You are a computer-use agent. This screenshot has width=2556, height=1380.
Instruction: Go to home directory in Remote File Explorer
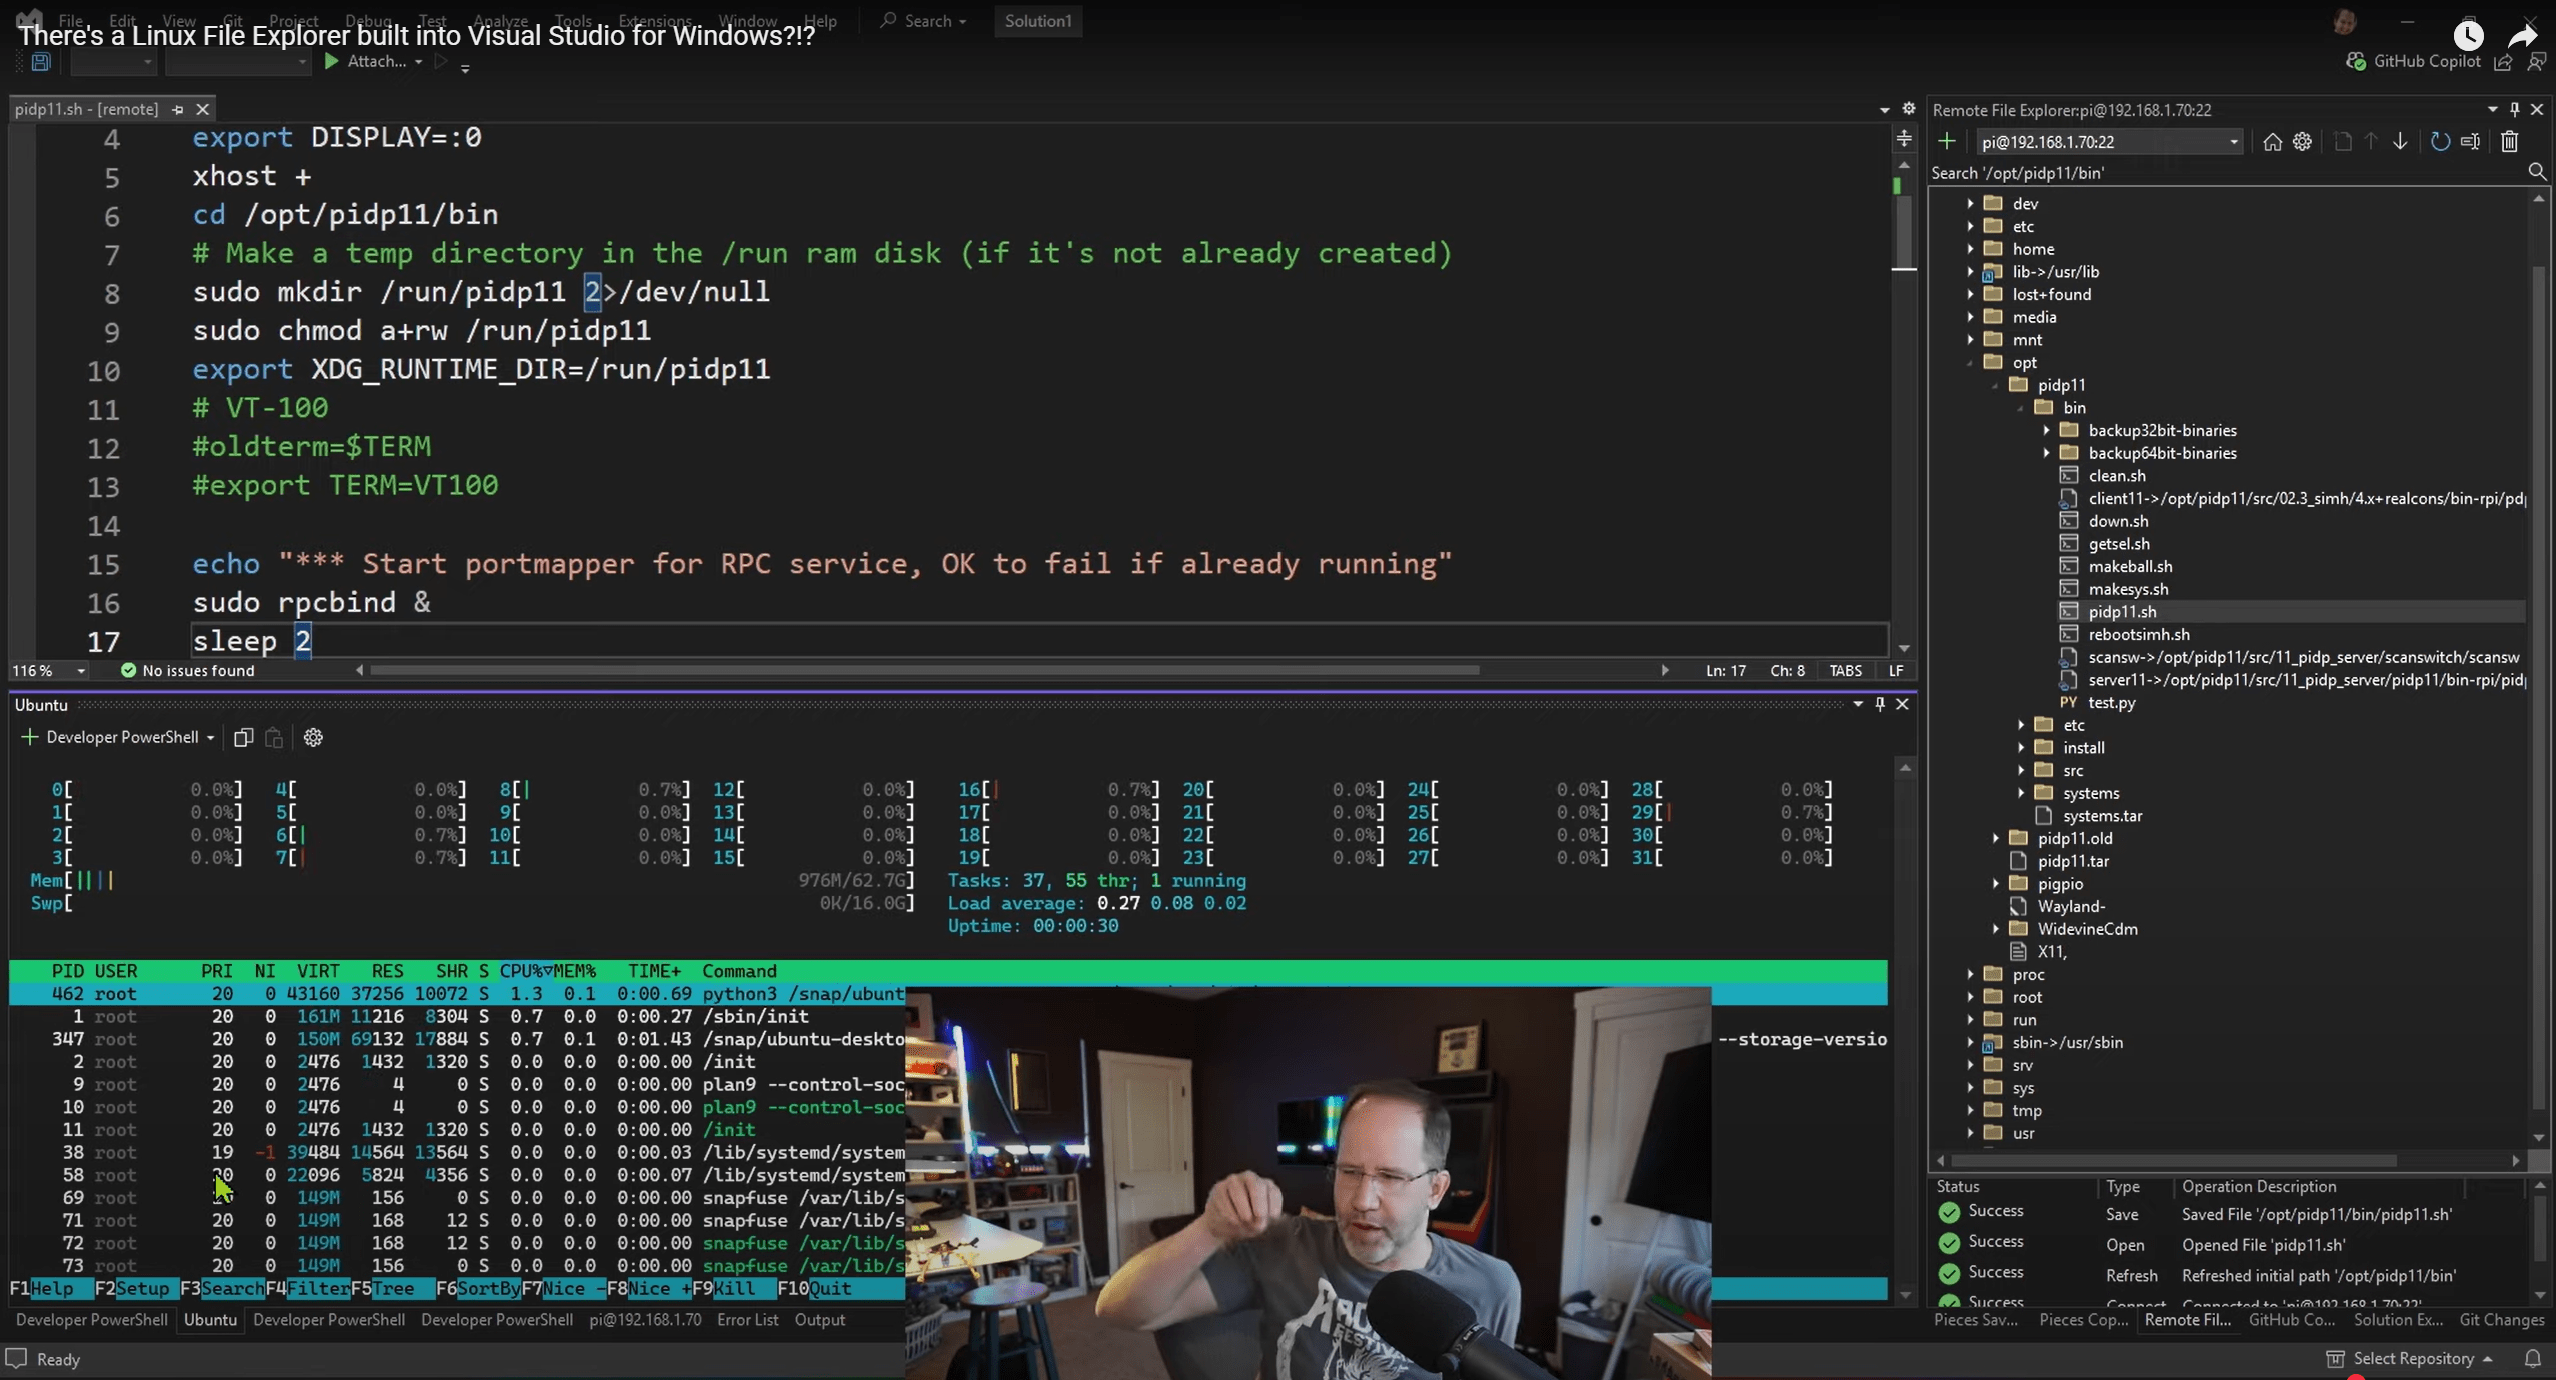[x=2272, y=142]
